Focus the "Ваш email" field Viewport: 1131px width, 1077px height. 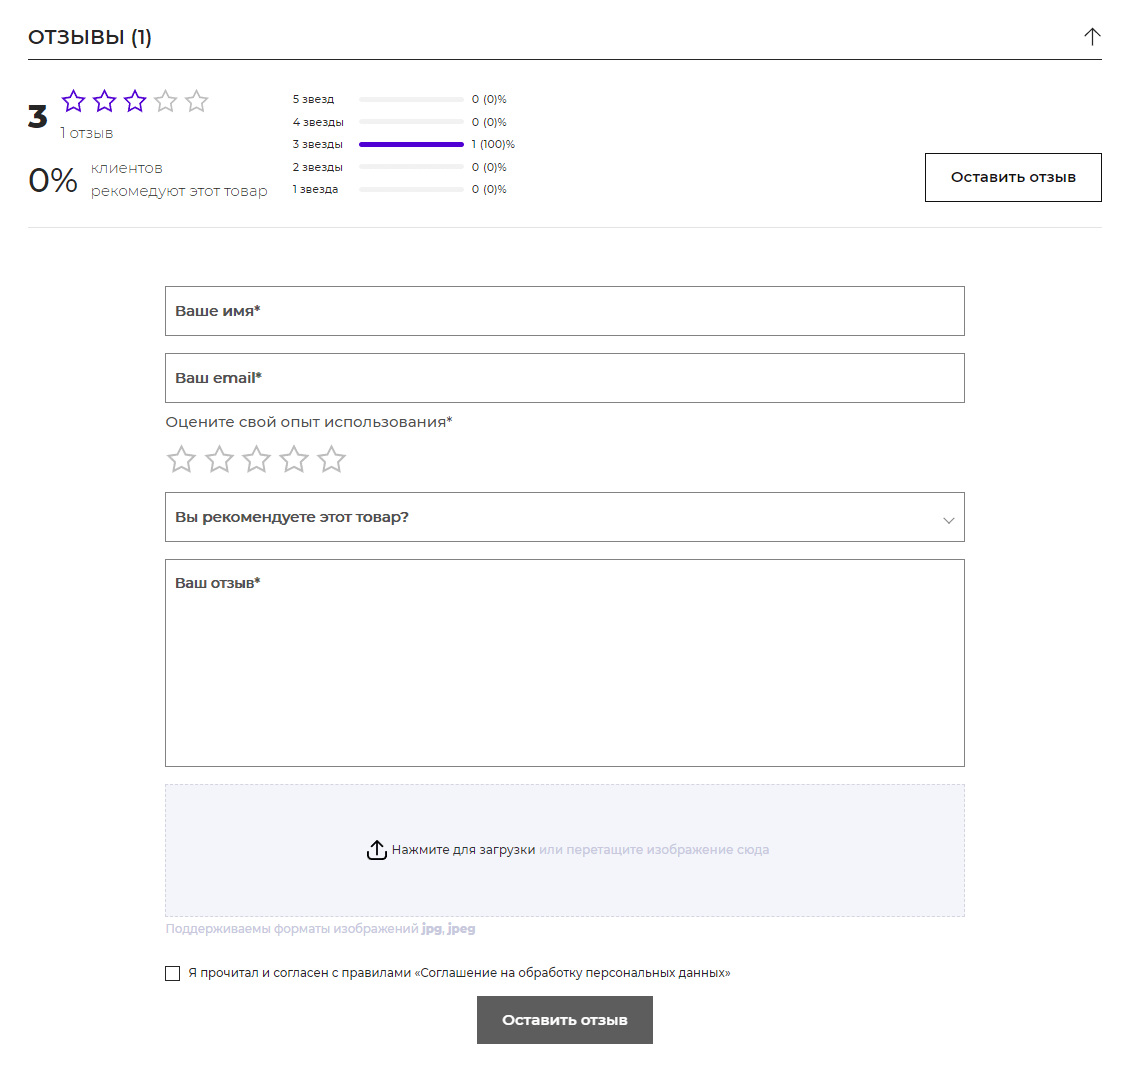[x=564, y=378]
